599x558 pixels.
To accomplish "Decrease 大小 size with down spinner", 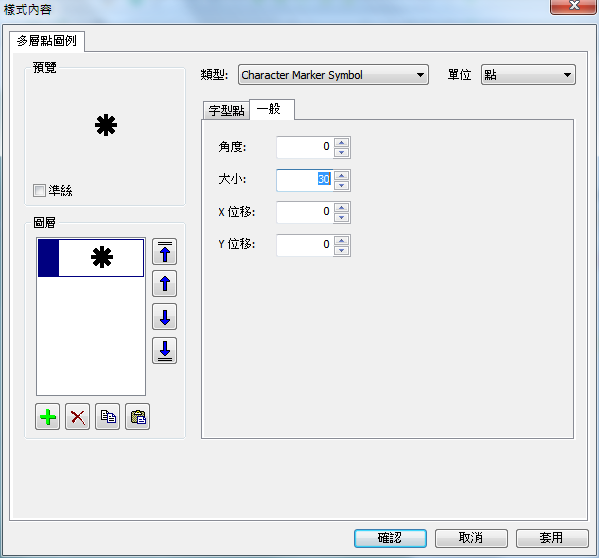I will tap(342, 186).
